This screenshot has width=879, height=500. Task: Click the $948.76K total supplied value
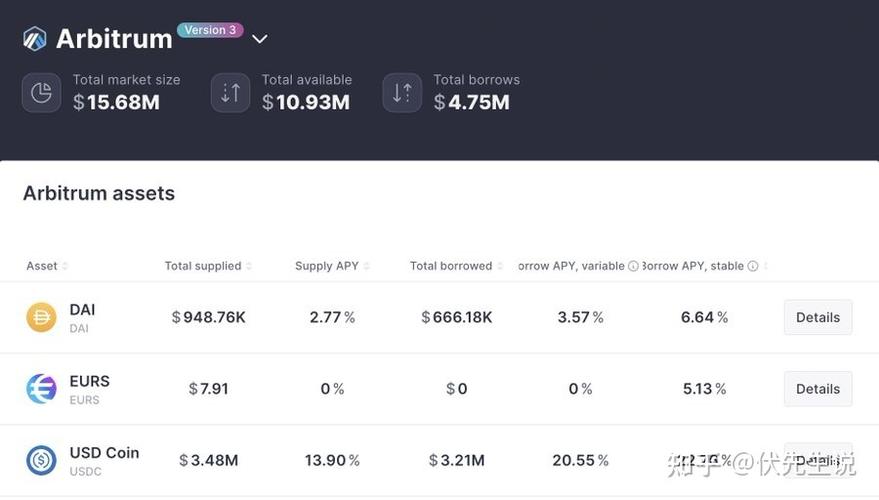(209, 317)
